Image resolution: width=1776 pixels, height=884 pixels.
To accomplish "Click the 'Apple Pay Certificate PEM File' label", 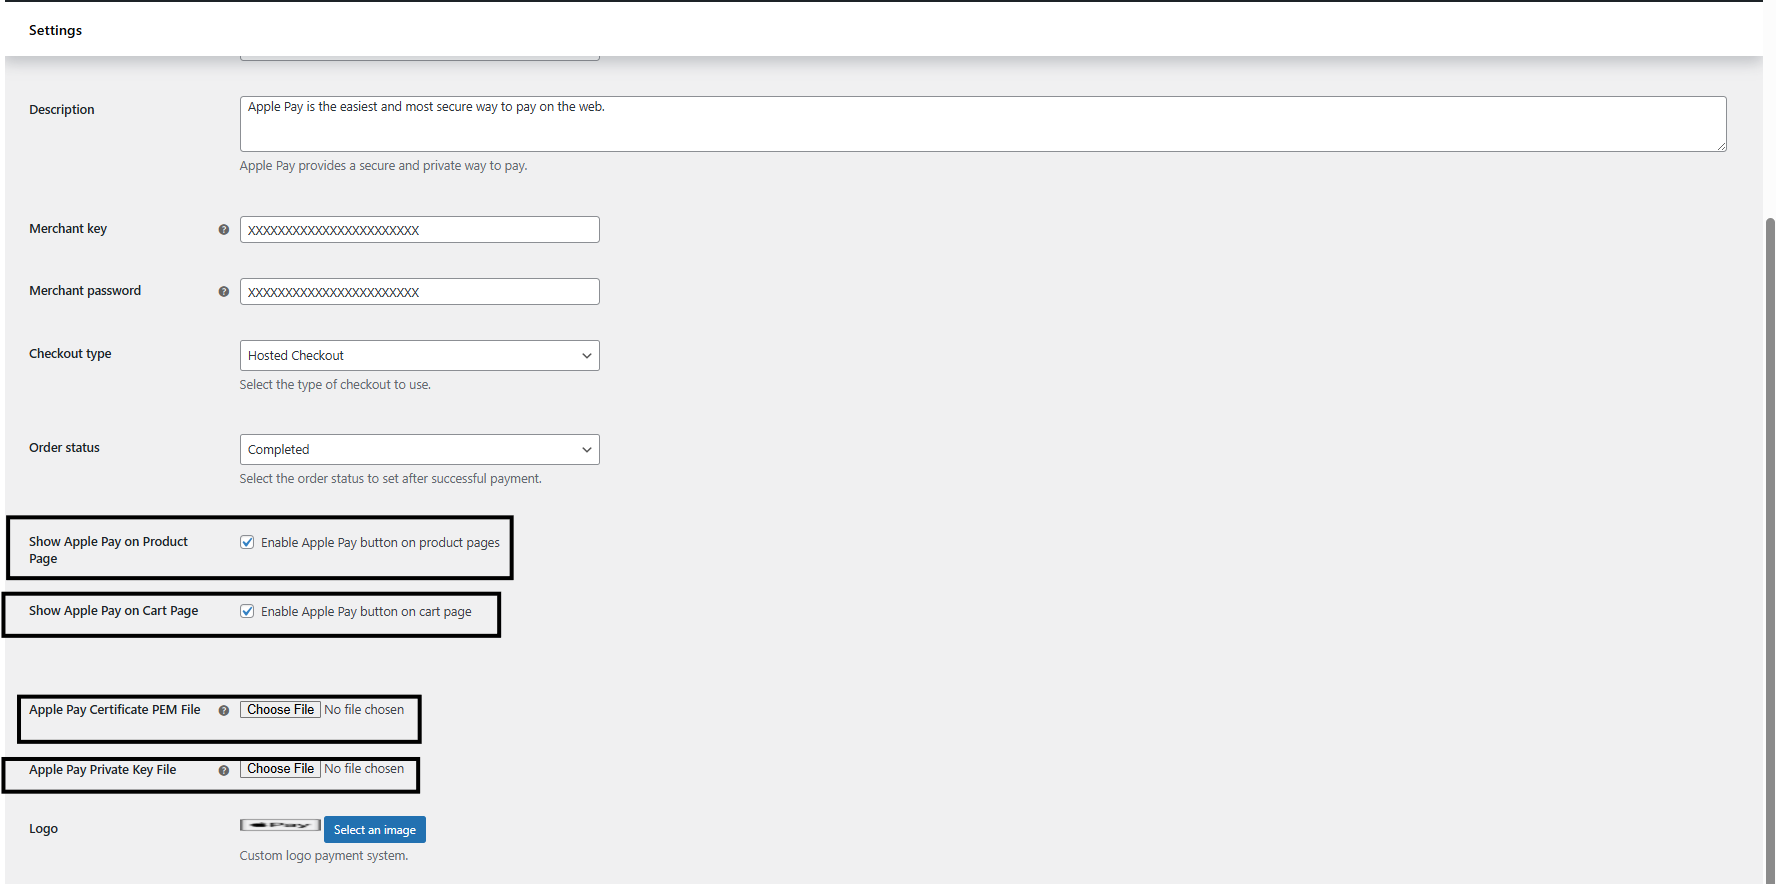I will [x=114, y=710].
